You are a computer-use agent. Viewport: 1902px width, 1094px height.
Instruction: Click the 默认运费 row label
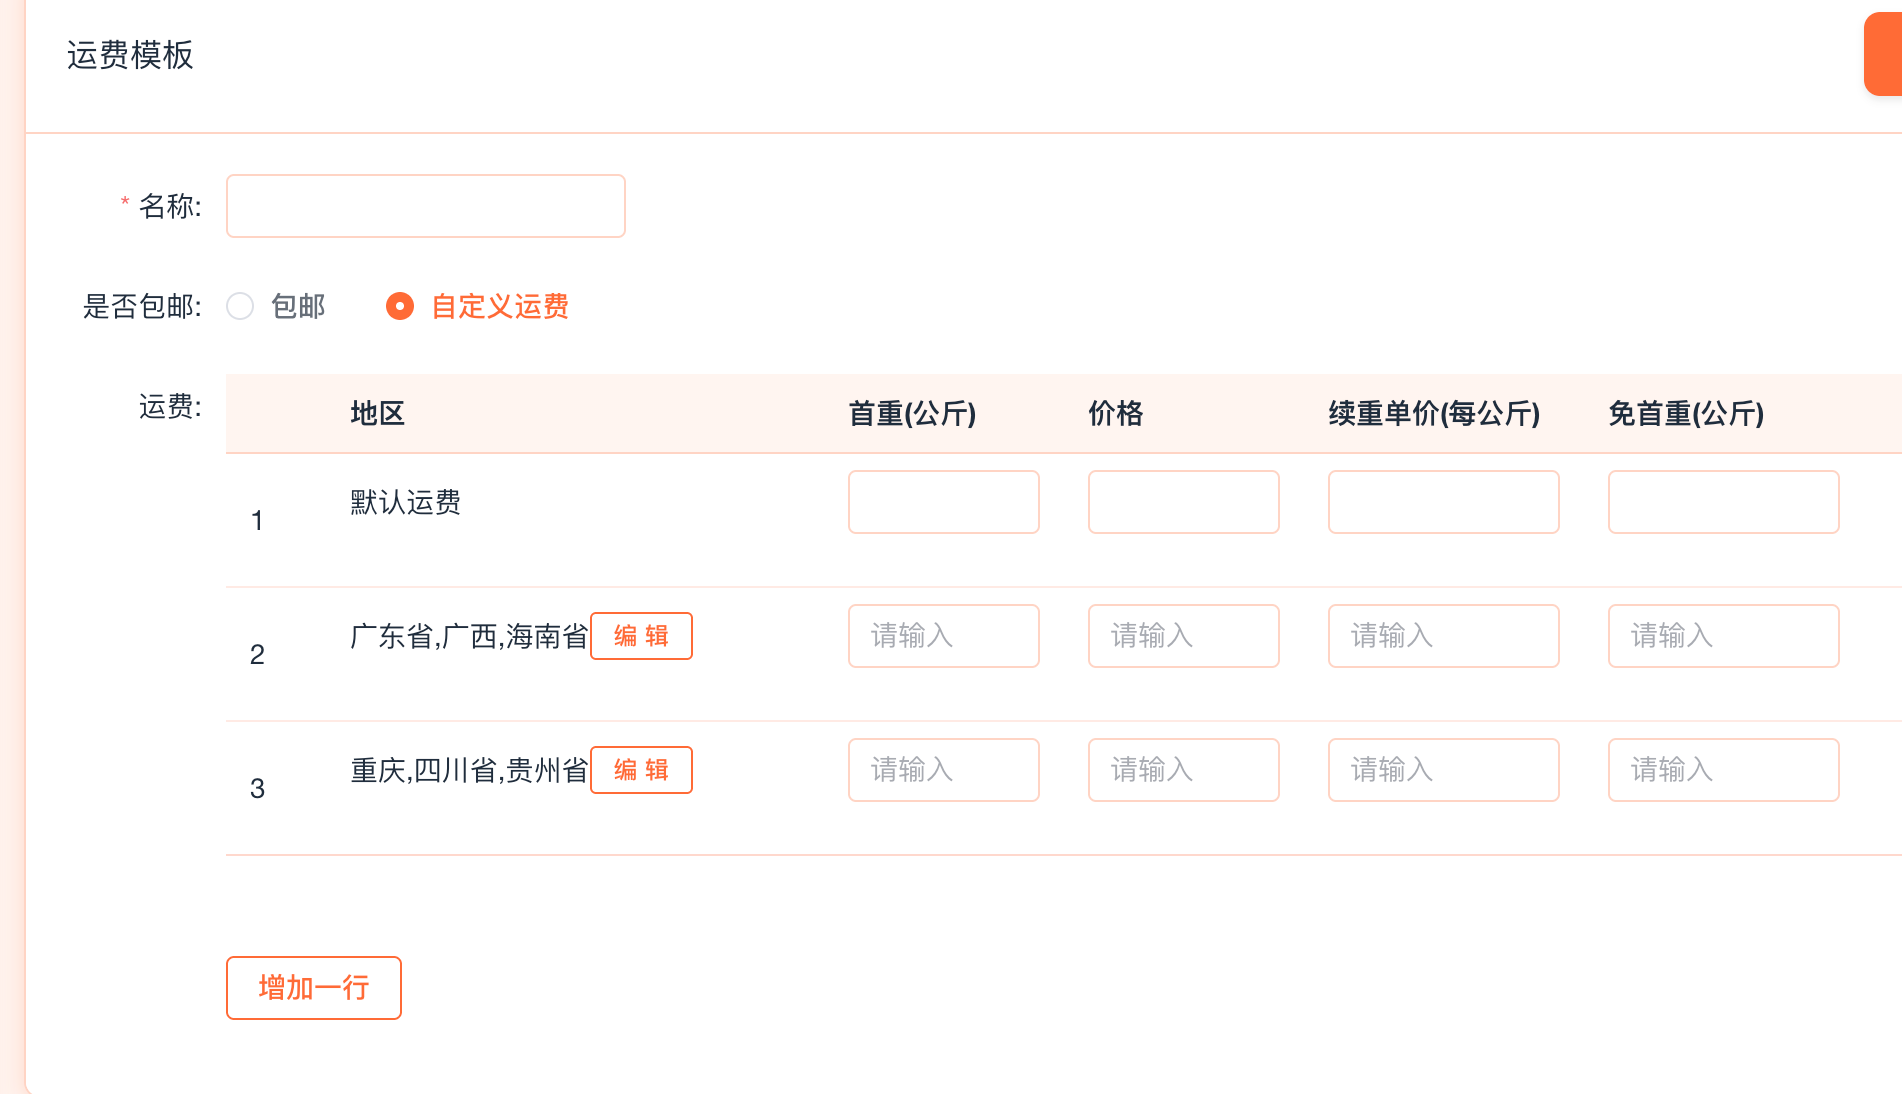pyautogui.click(x=405, y=502)
